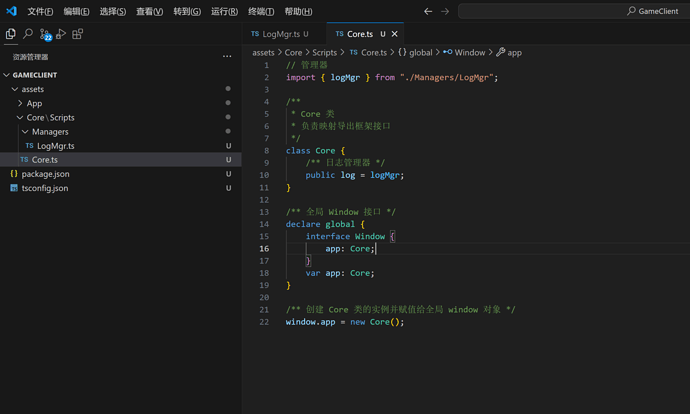Open package.json in the file tree
Viewport: 690px width, 414px height.
pos(45,174)
